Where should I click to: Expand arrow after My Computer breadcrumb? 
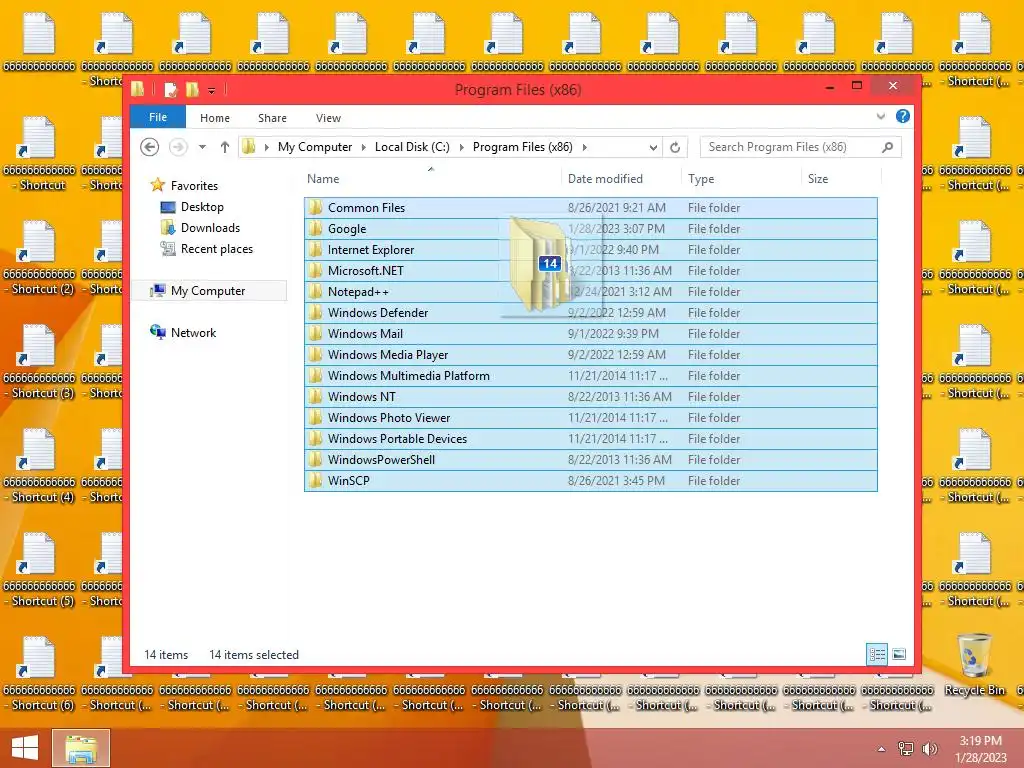(x=364, y=148)
